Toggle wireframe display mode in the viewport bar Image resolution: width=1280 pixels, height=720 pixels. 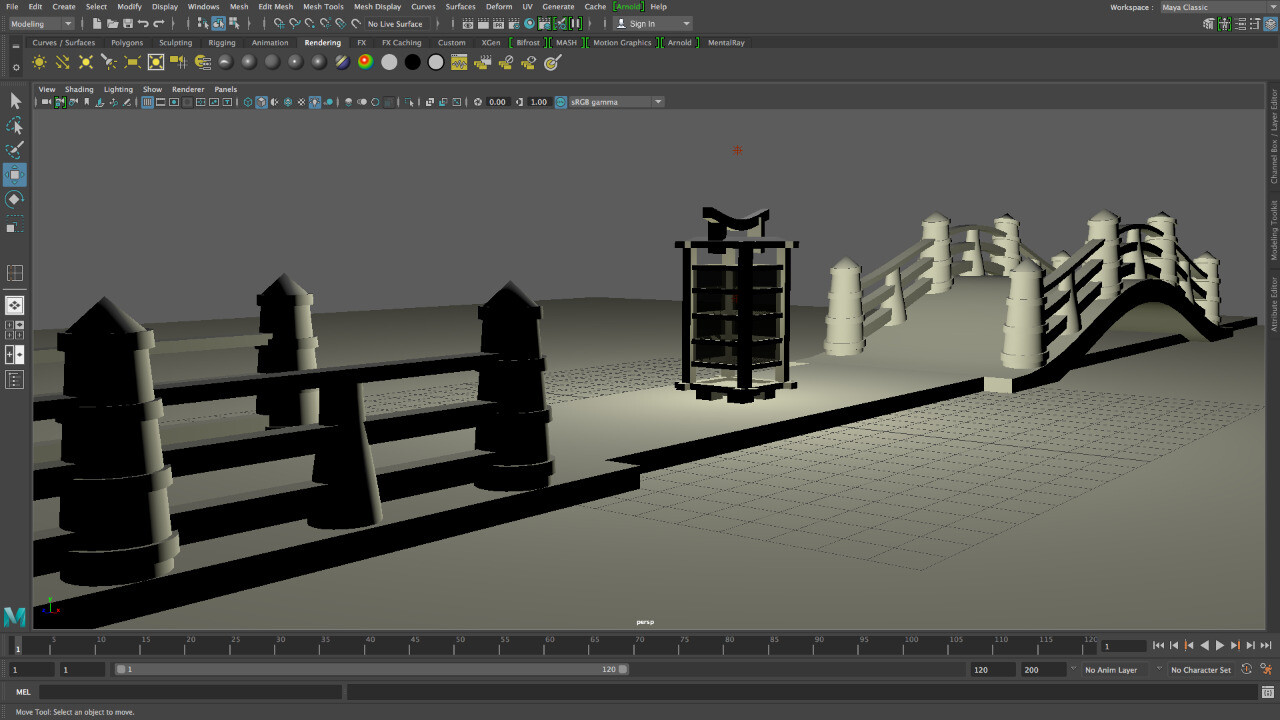(248, 101)
